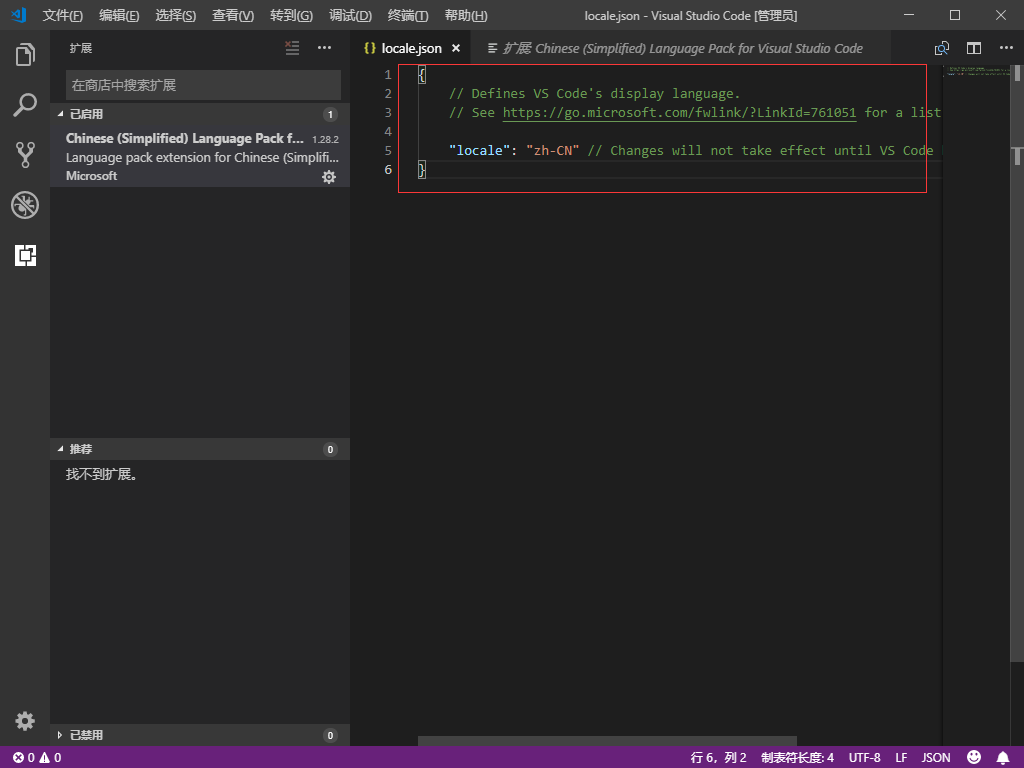Open the 编辑(E) menu
The height and width of the screenshot is (768, 1024).
click(120, 16)
